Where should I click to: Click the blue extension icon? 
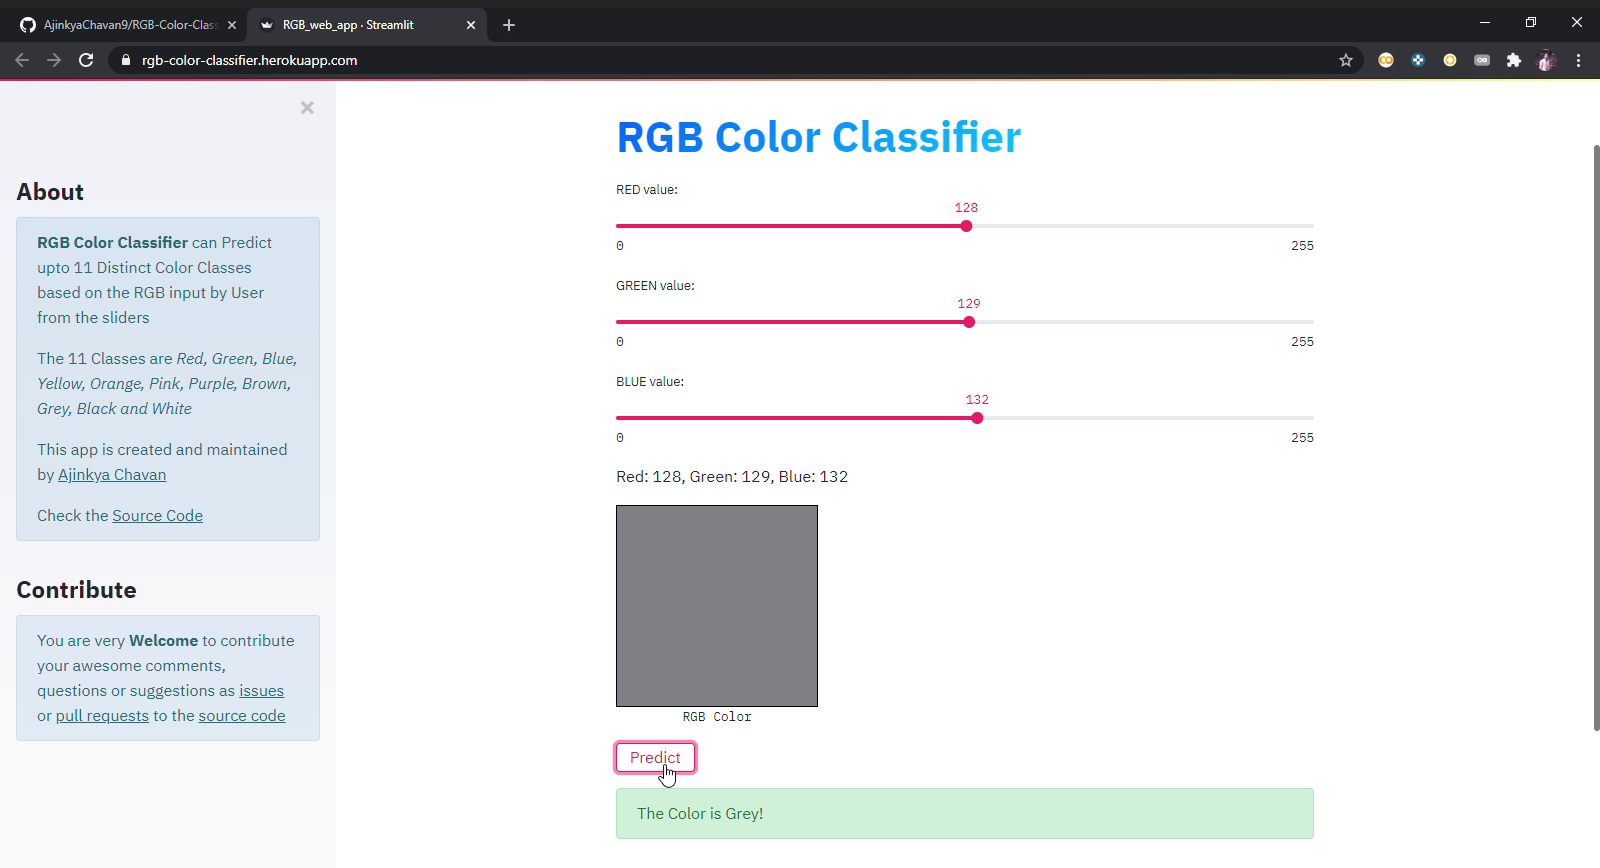1418,60
